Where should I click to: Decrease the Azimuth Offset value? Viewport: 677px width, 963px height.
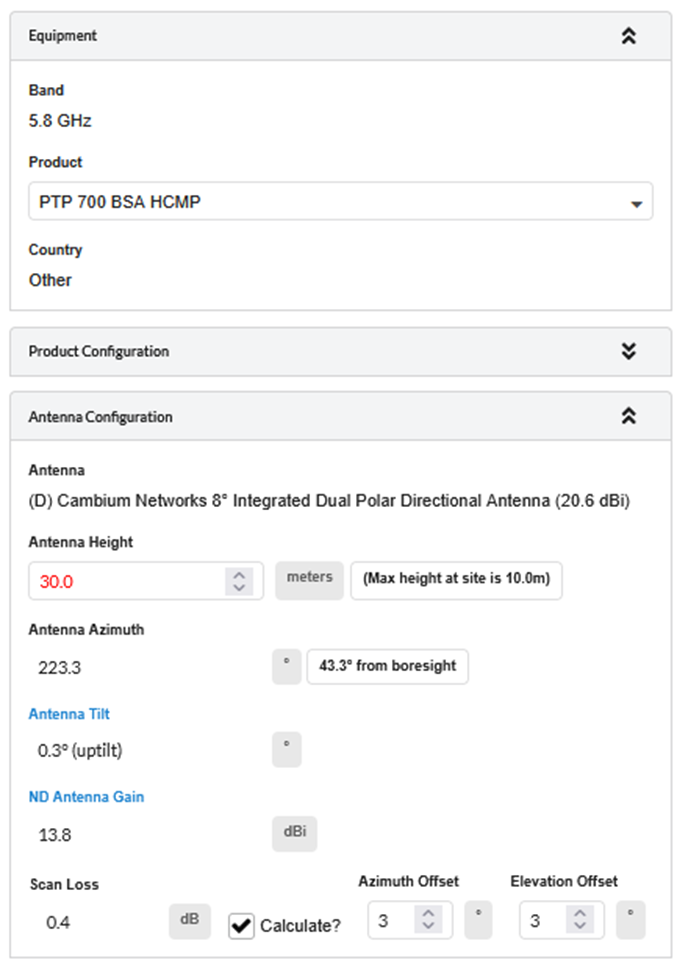coord(428,928)
